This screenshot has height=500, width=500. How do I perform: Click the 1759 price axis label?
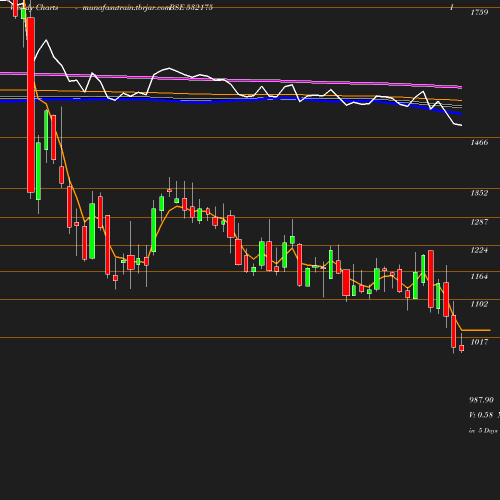pos(479,12)
